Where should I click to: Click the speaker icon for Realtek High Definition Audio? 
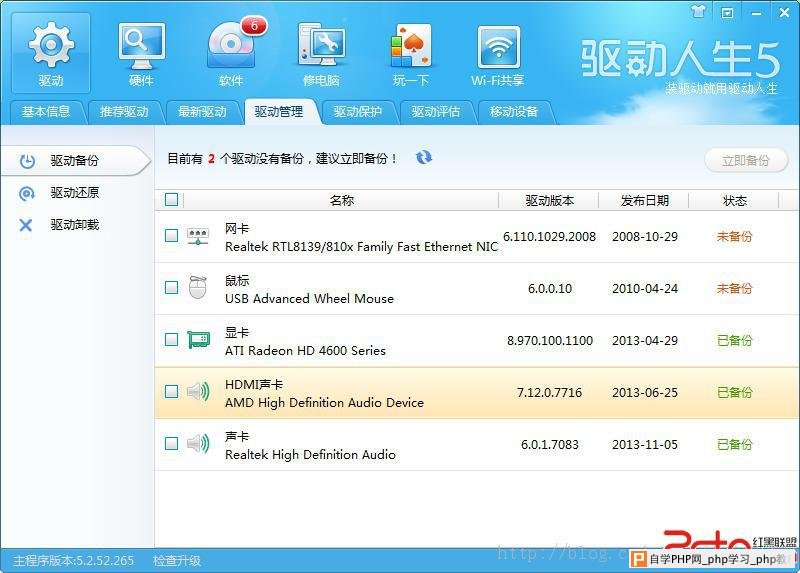[x=198, y=443]
